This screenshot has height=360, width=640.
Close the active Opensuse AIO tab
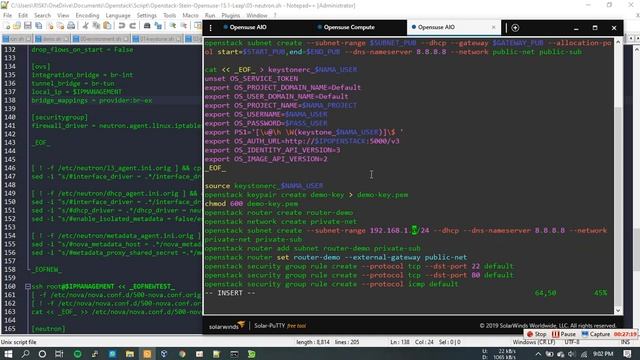[493, 27]
